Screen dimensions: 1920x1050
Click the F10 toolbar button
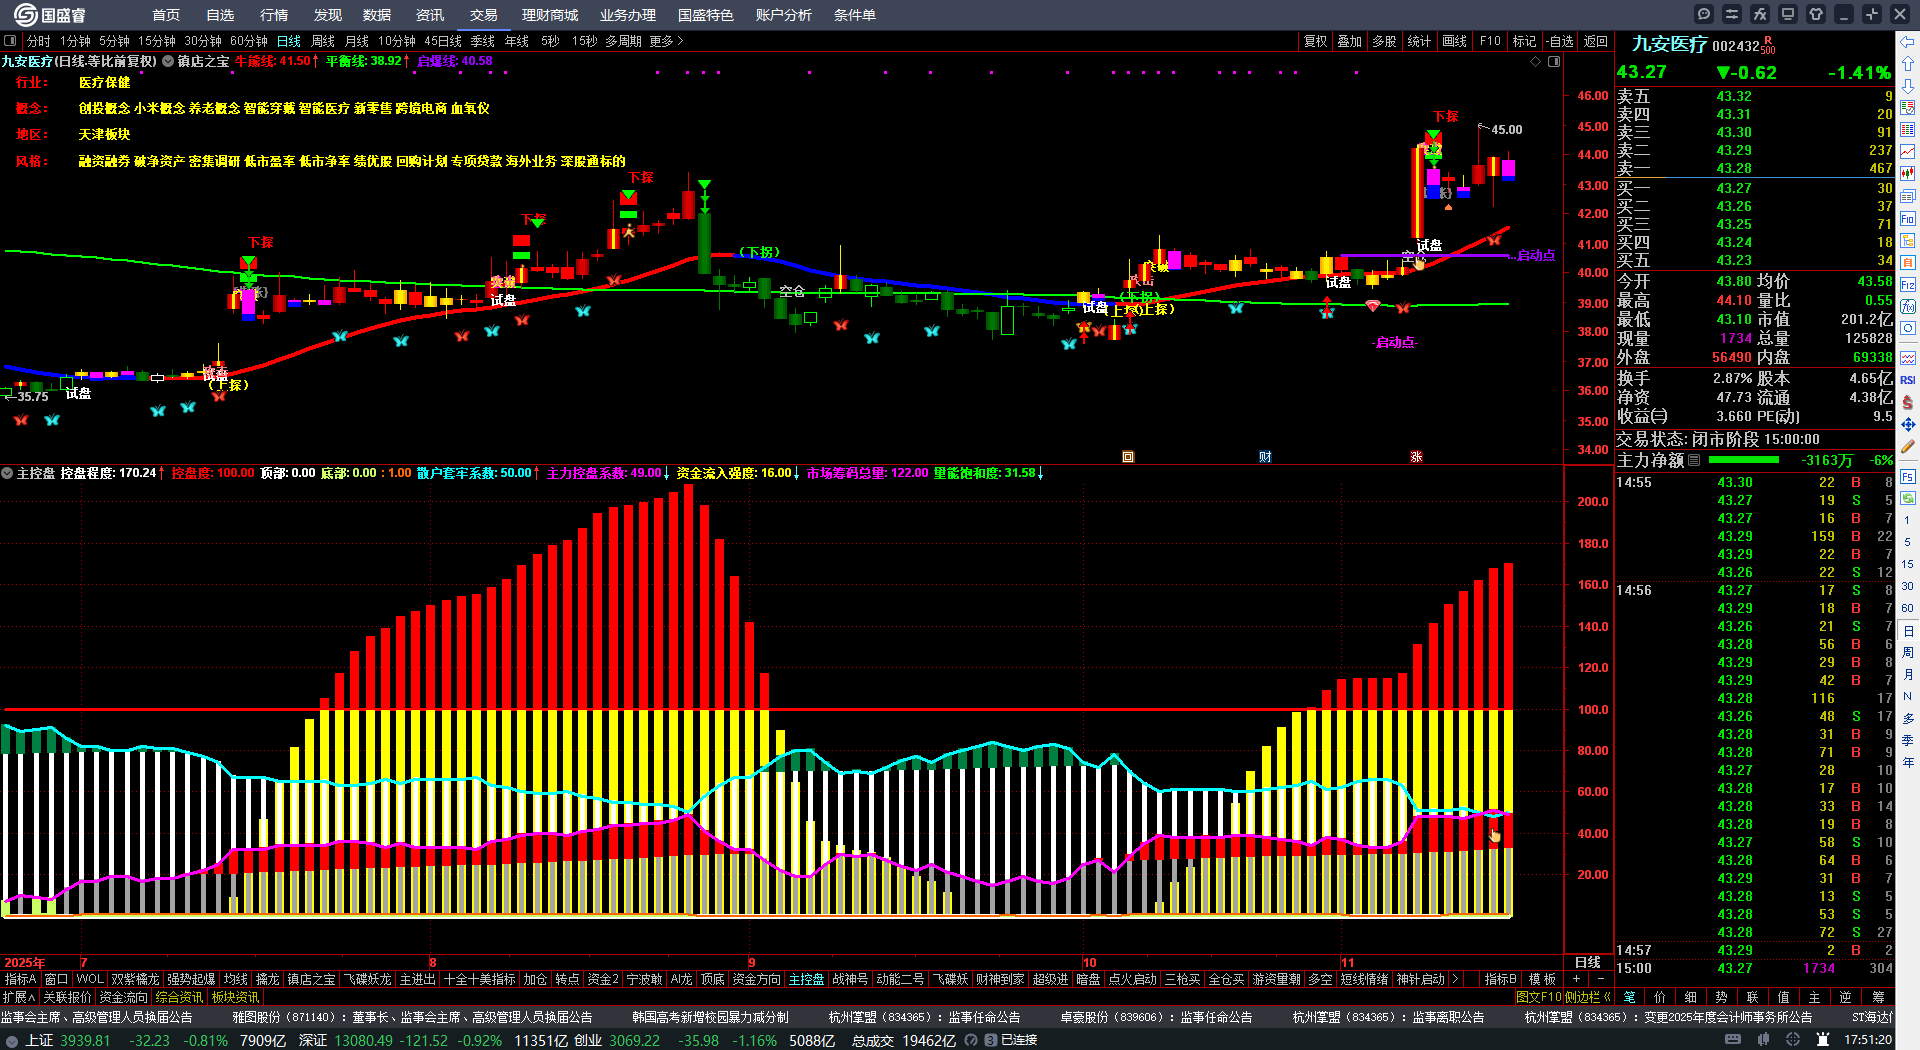[x=1490, y=41]
